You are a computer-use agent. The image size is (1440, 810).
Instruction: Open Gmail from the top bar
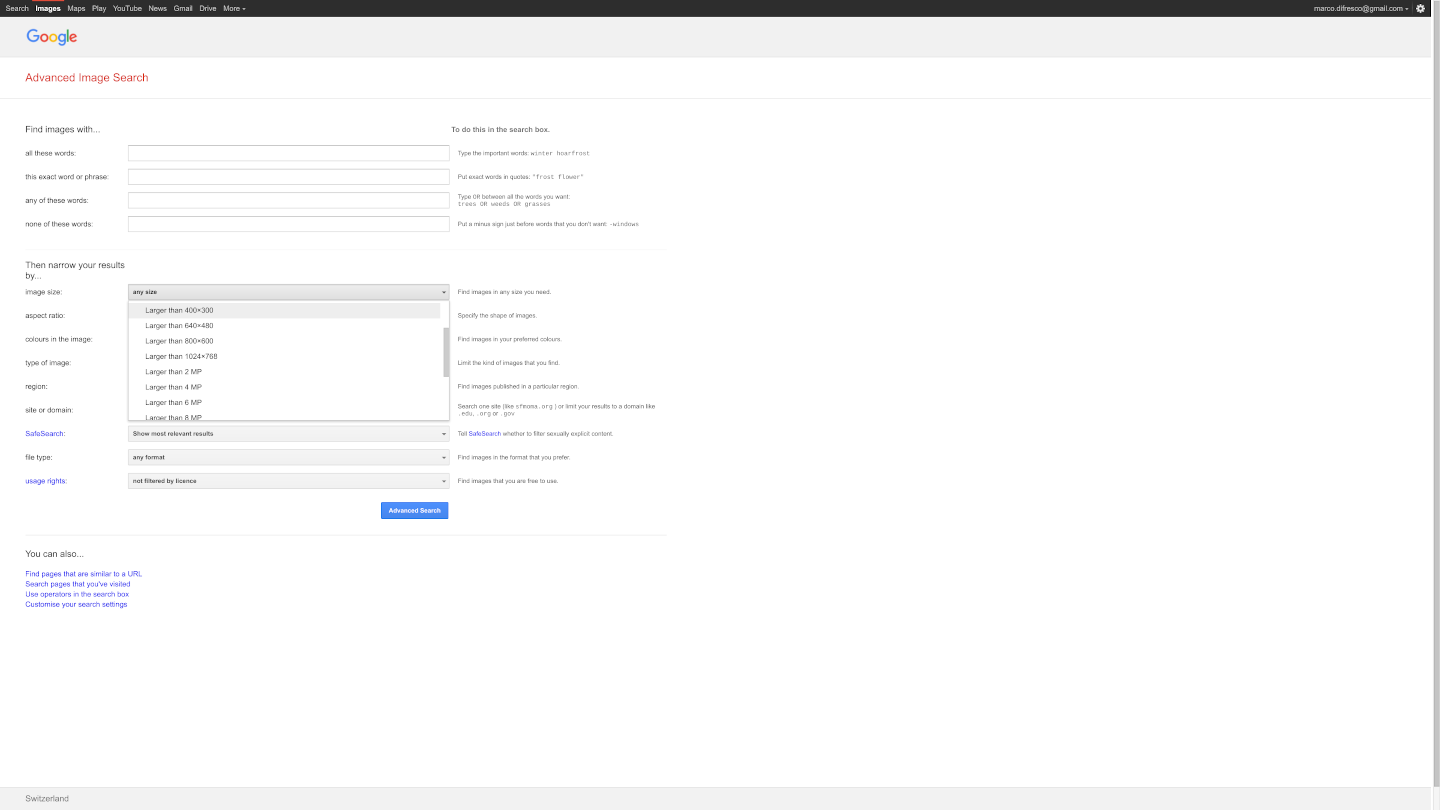[183, 8]
